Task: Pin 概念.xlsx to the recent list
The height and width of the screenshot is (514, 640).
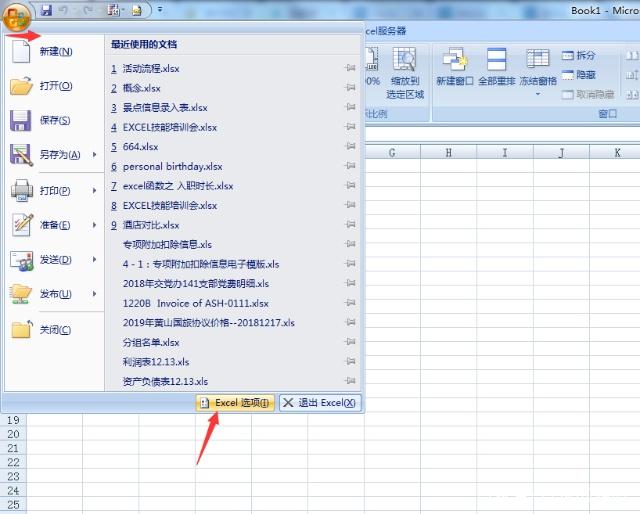Action: coord(350,87)
